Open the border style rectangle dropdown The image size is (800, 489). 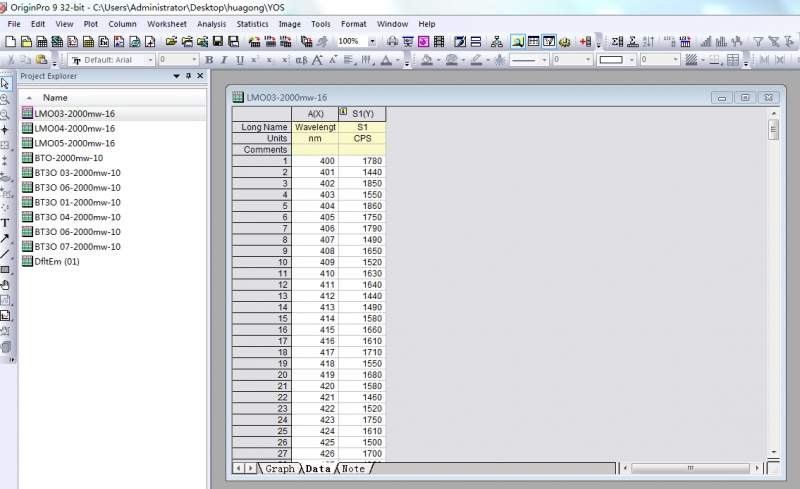click(x=632, y=60)
